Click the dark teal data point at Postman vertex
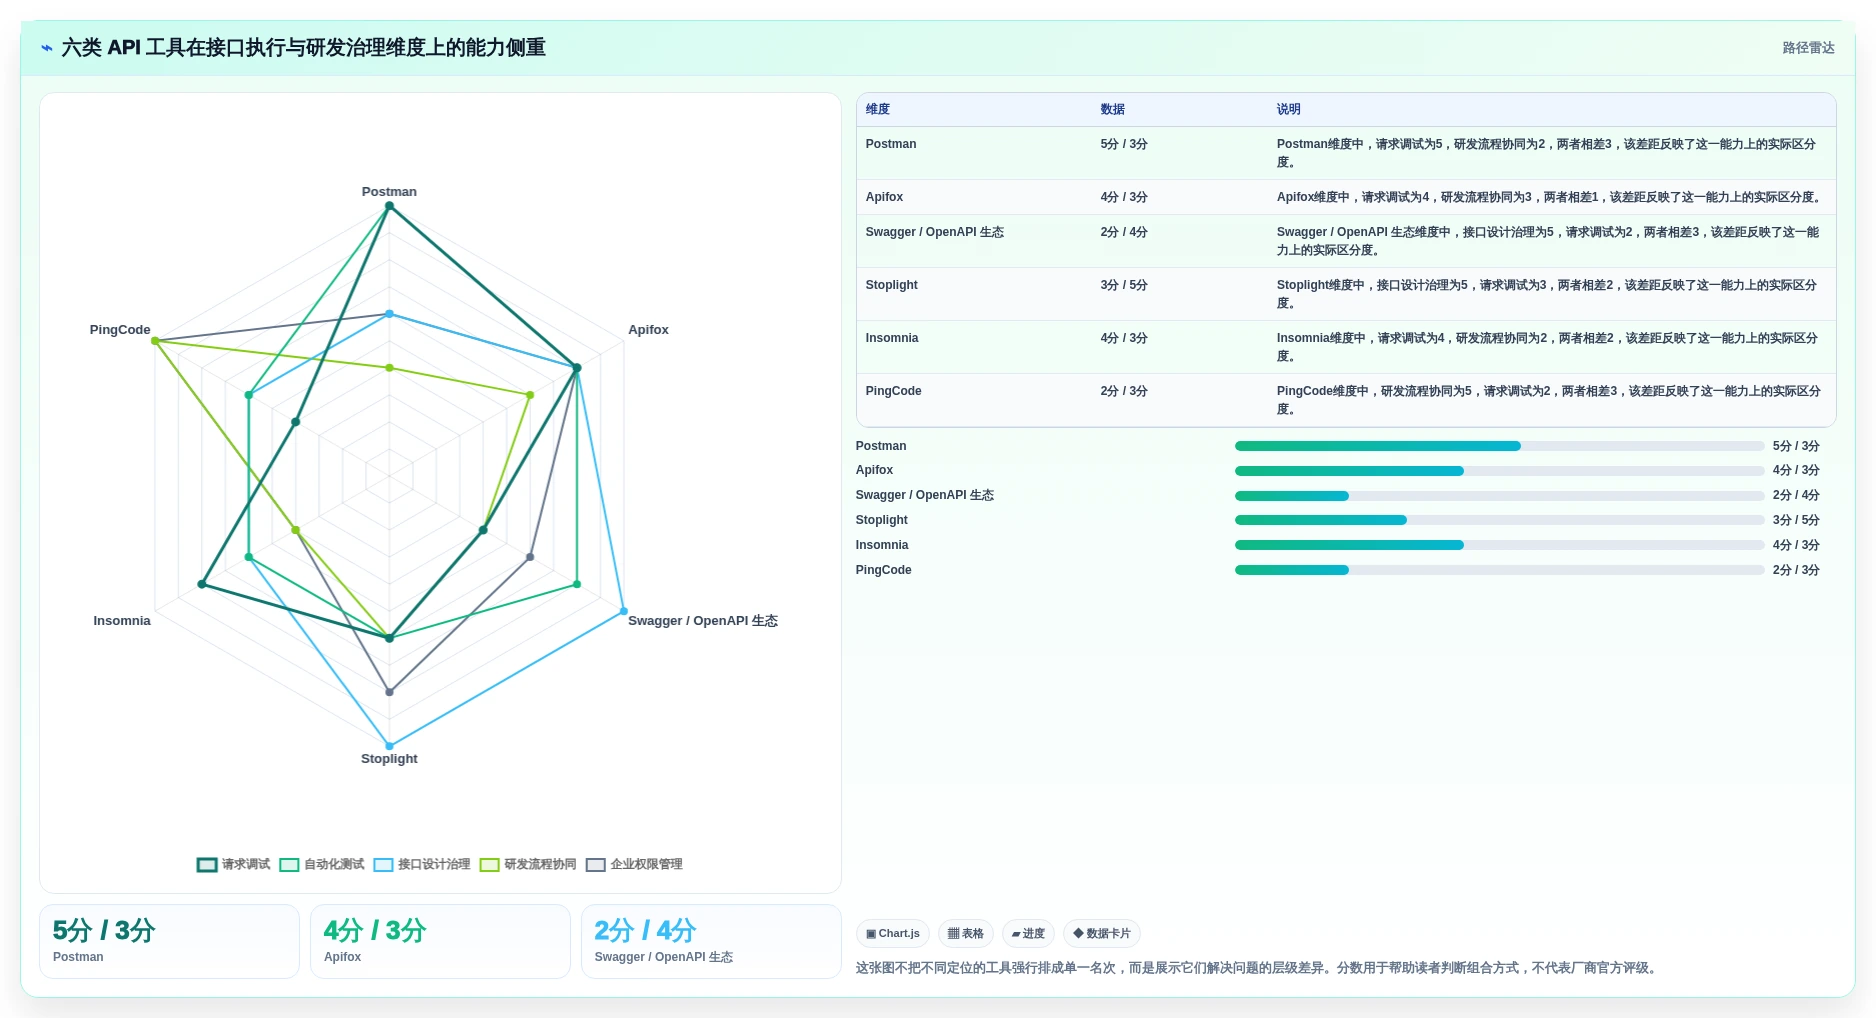 389,206
